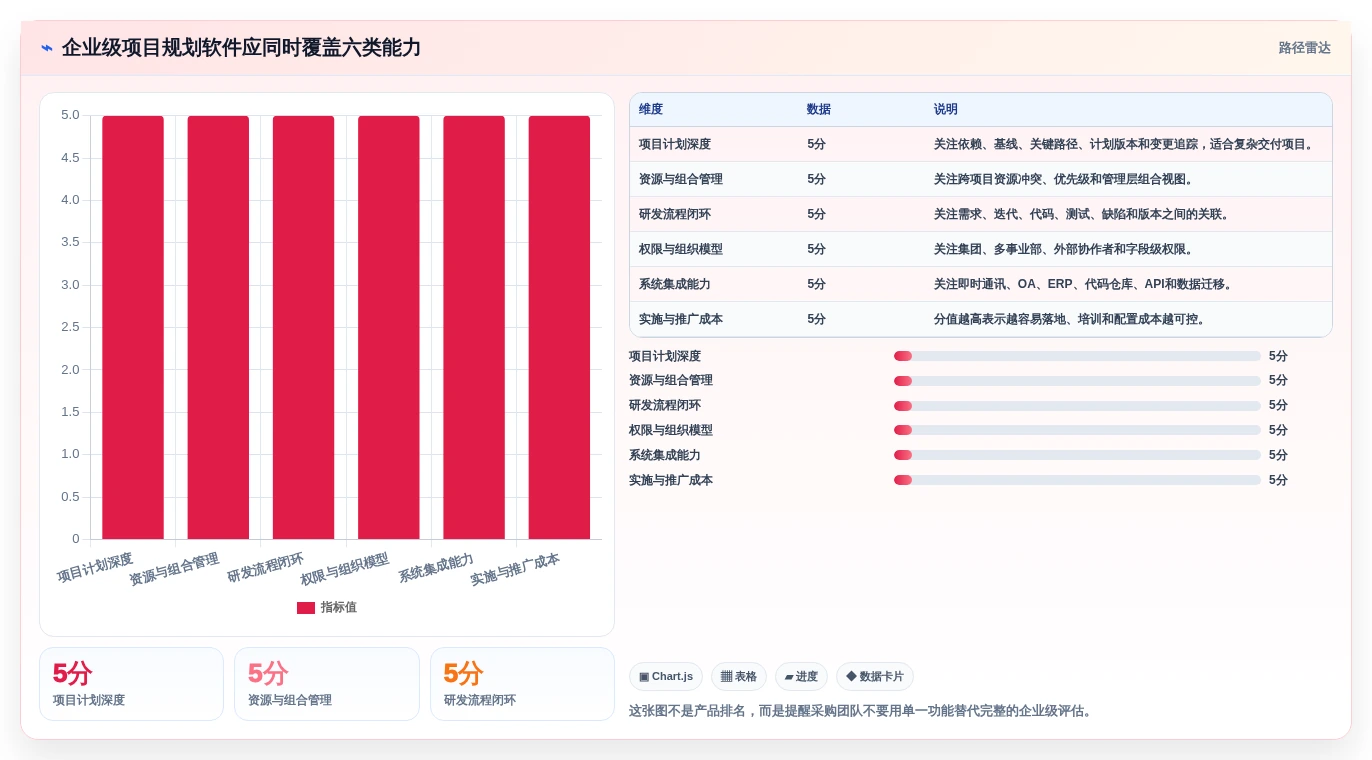Viewport: 1372px width, 760px height.
Task: Select the 数据卡片 tag chip
Action: click(x=875, y=677)
